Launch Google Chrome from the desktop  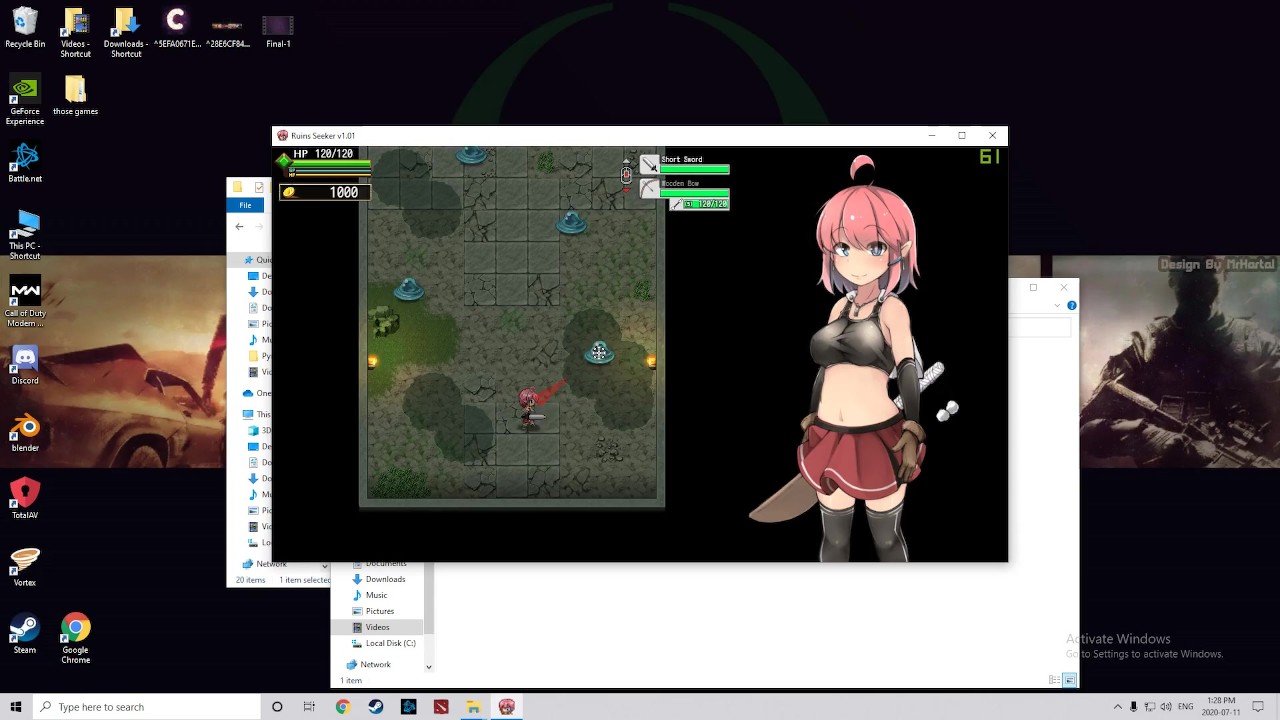point(76,639)
